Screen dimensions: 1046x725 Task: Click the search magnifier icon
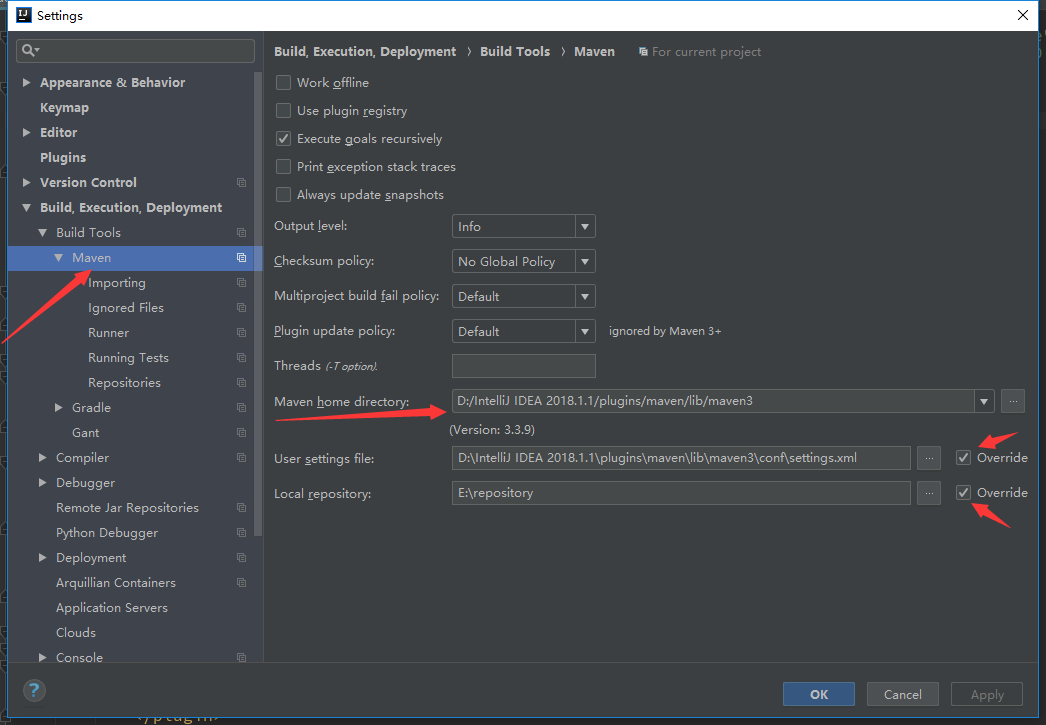[29, 50]
